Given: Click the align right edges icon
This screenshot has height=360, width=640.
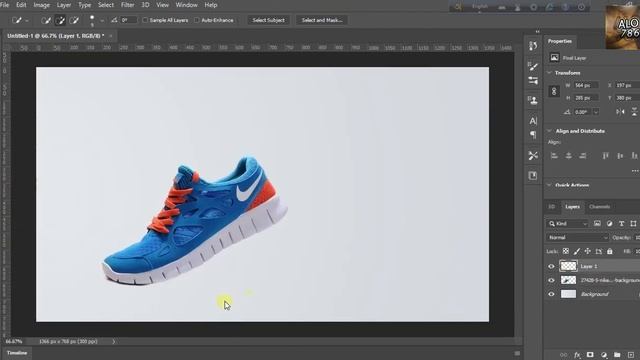Looking at the screenshot, I should tap(582, 156).
